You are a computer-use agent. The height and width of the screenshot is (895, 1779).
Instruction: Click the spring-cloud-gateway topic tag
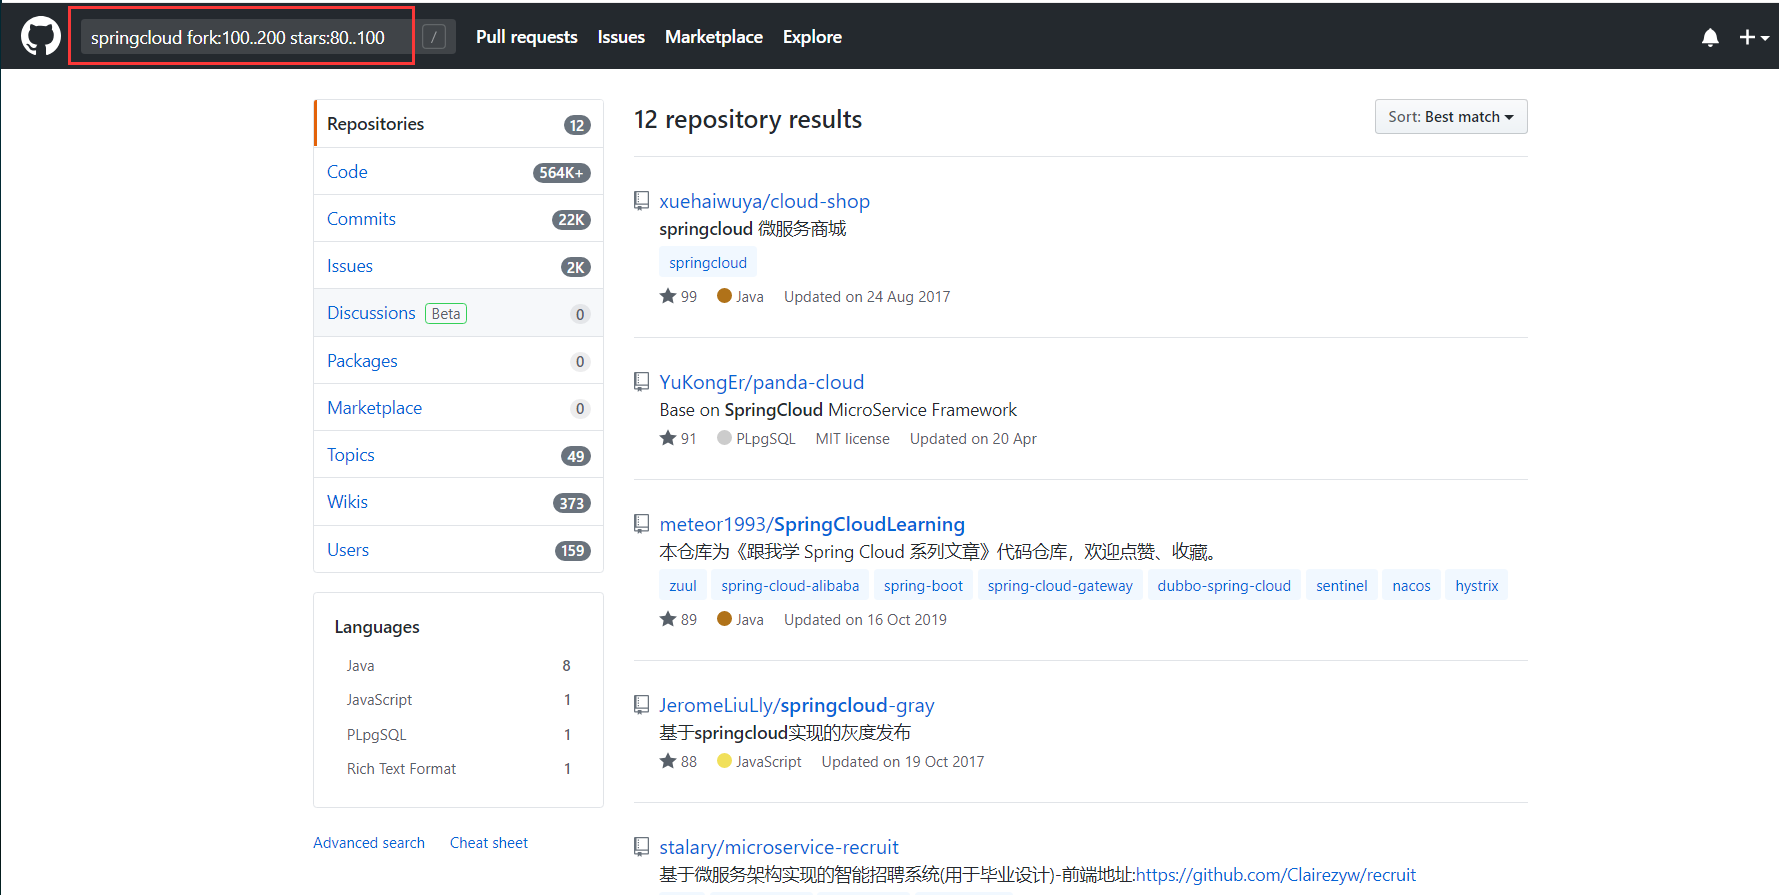(1059, 586)
